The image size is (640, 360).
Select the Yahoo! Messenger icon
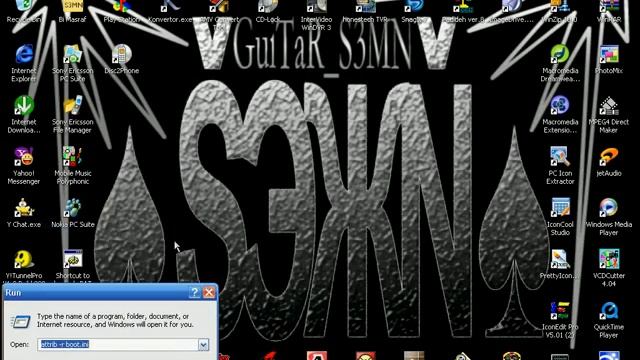24,166
